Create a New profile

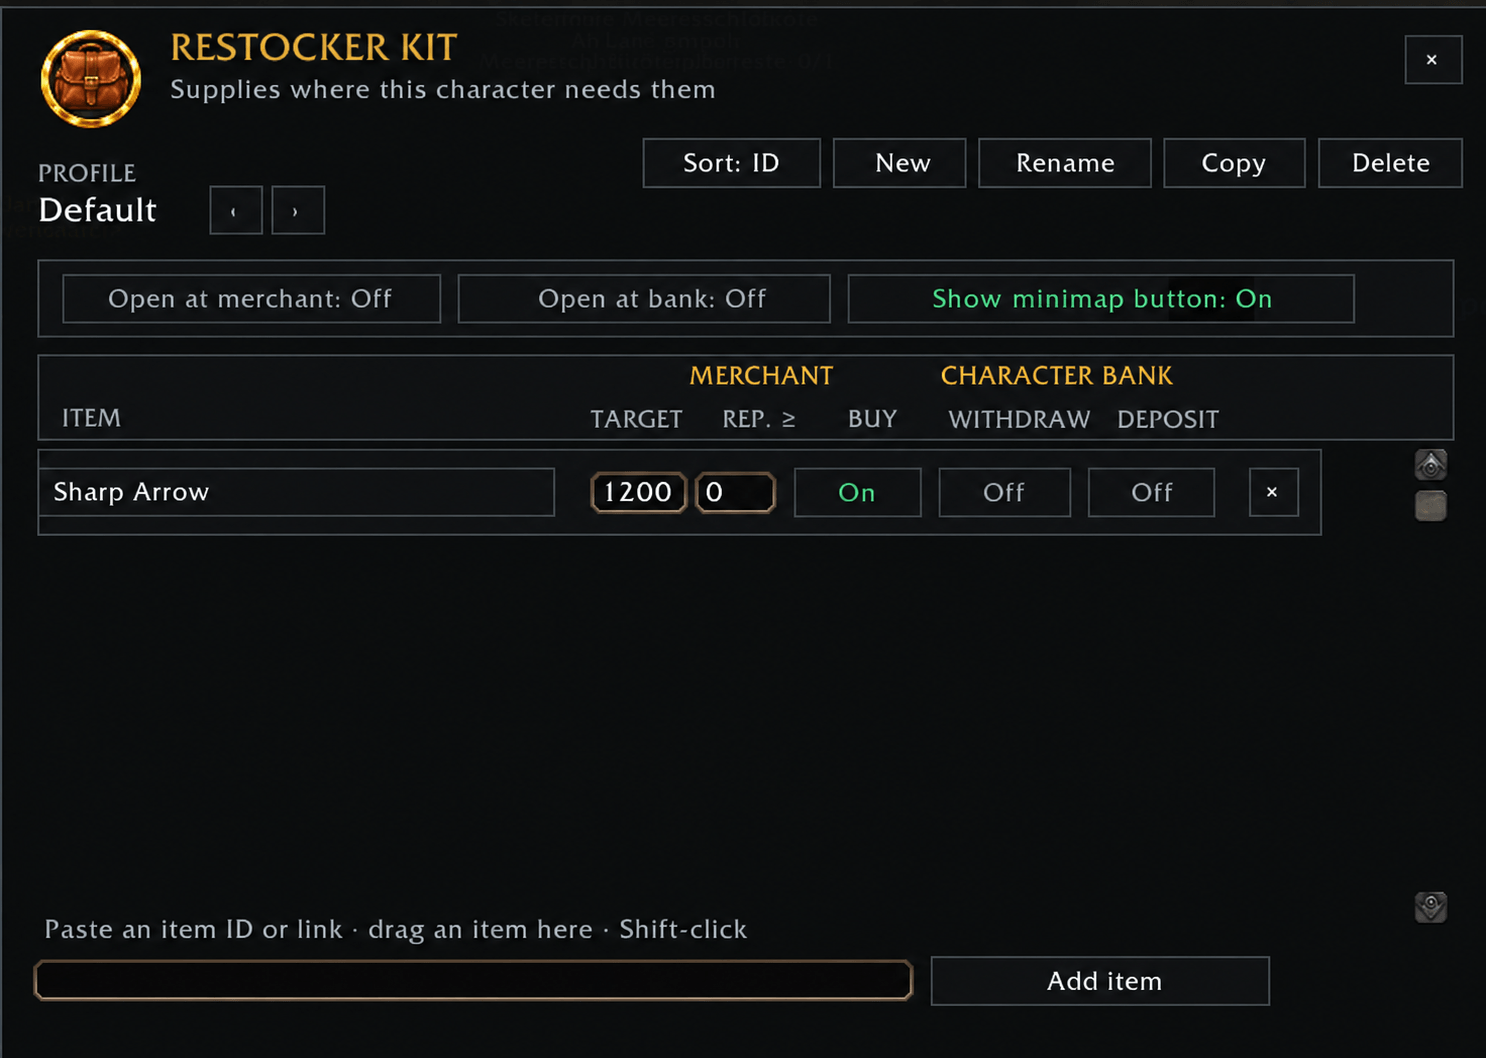tap(899, 163)
